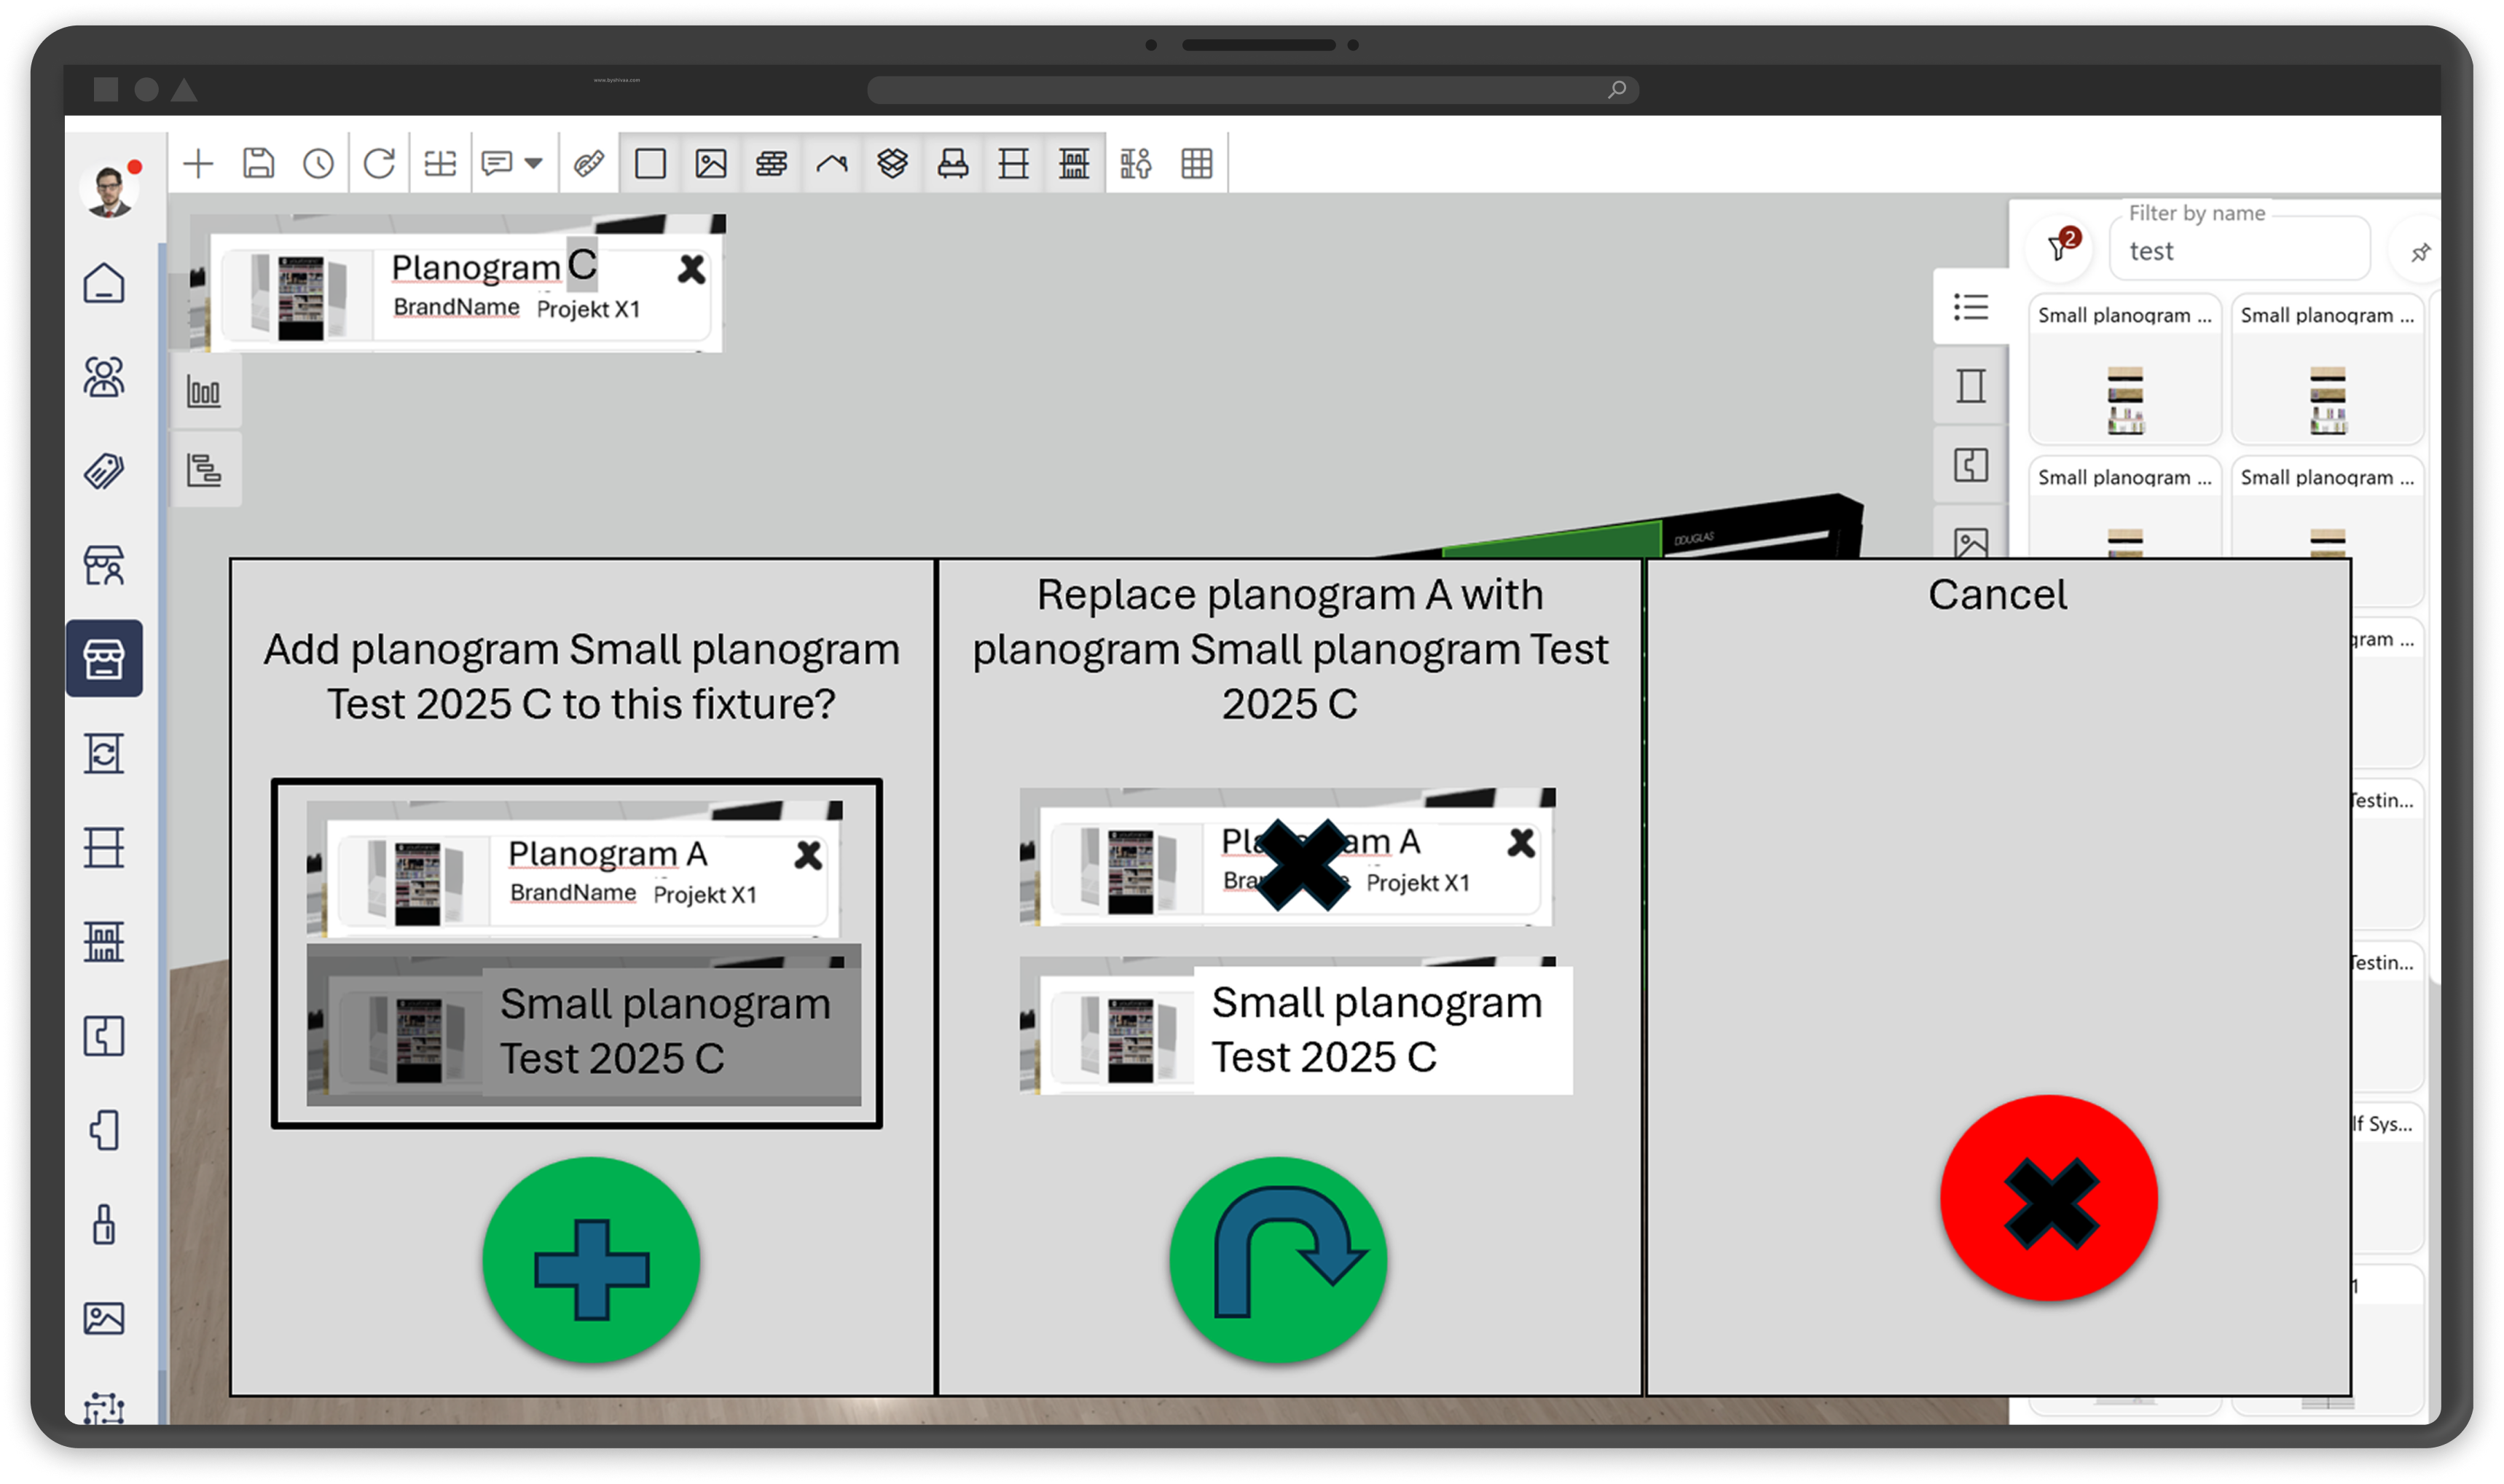Click the refresh arrow toolbar icon

click(379, 163)
